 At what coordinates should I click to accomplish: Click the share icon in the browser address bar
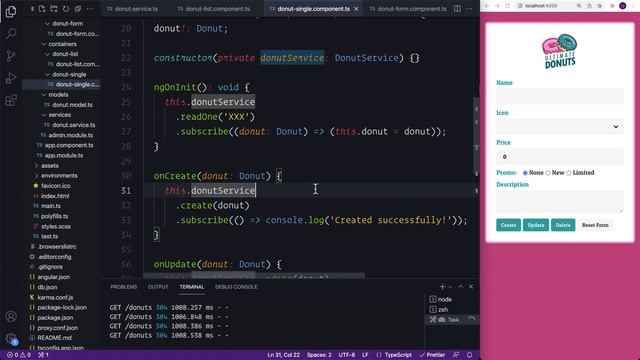(589, 6)
